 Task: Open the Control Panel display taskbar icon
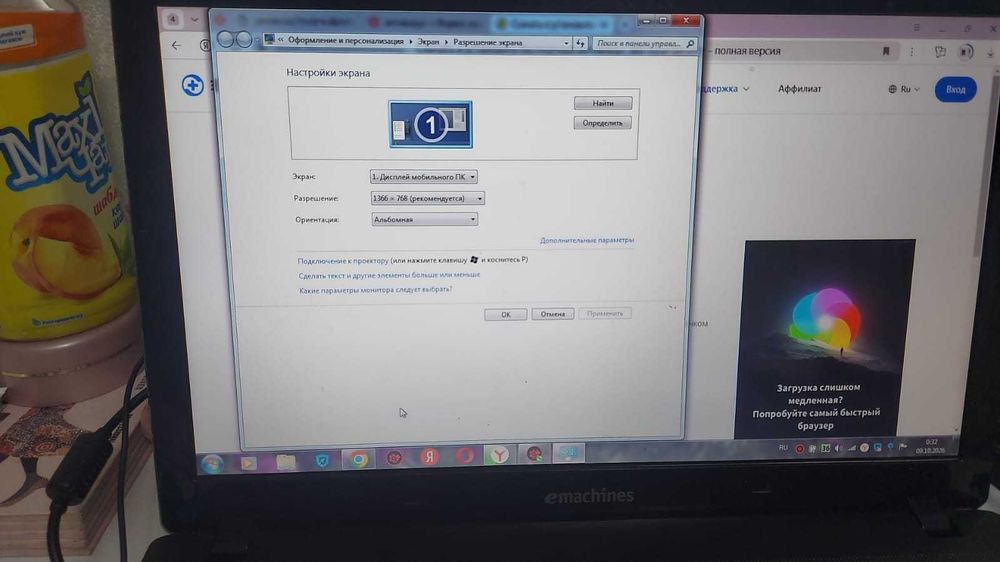[x=568, y=453]
